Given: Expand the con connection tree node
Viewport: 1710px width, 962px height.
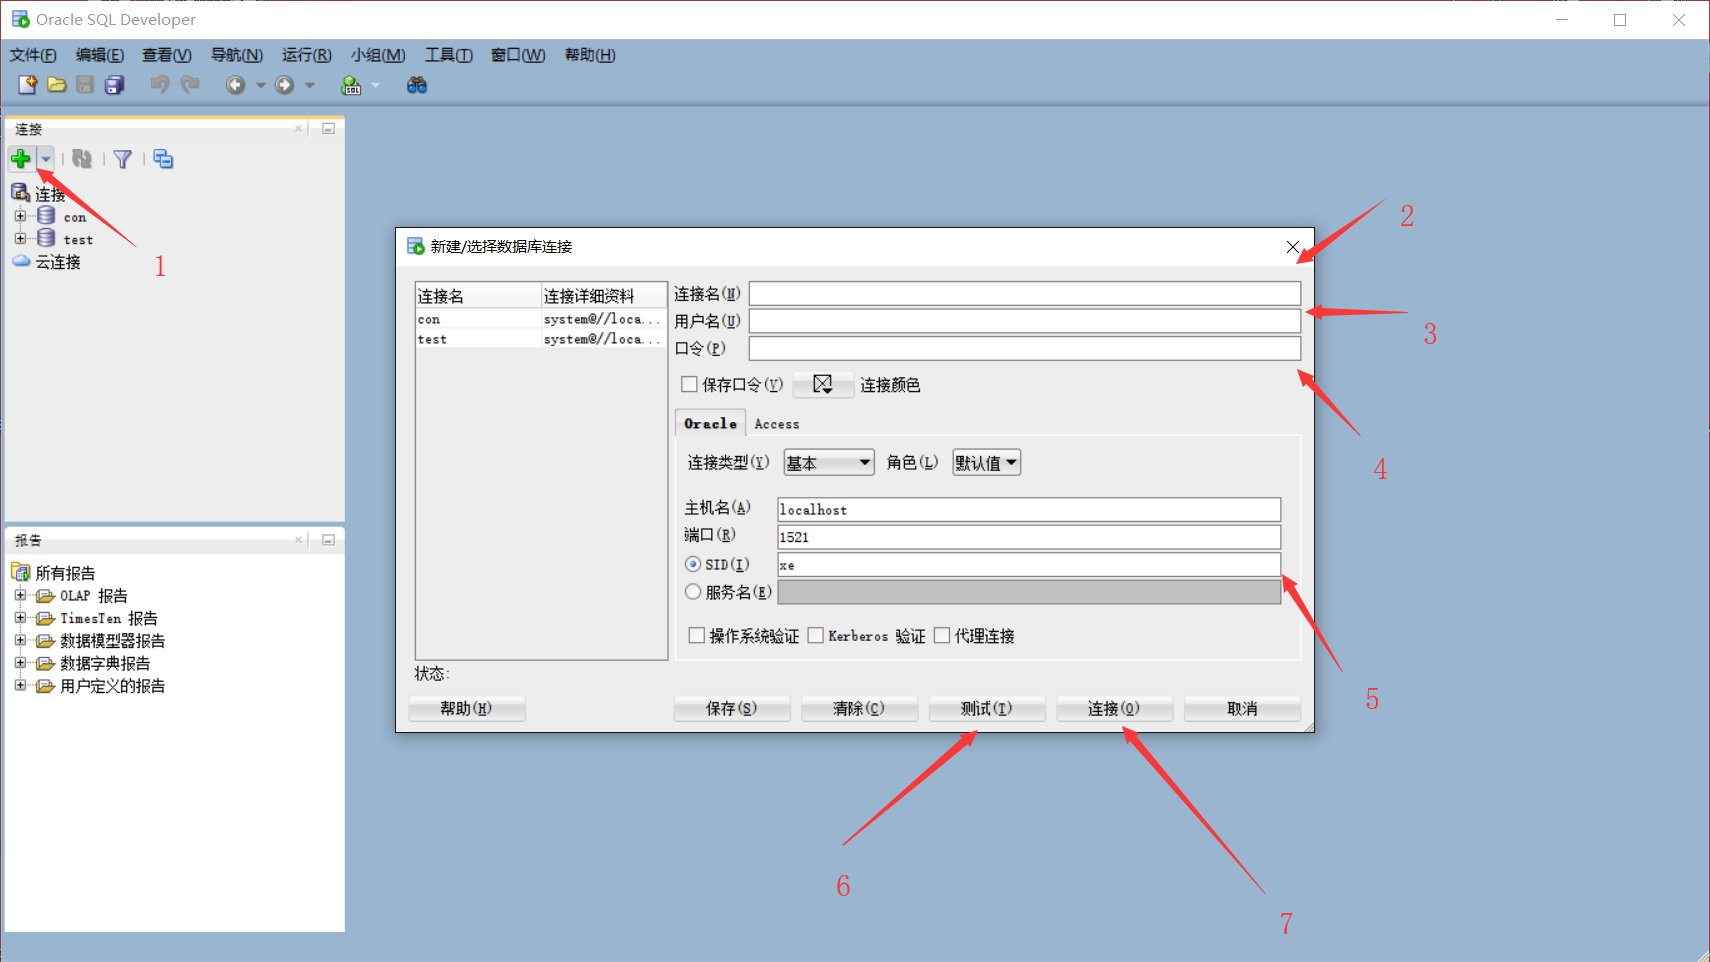Looking at the screenshot, I should [x=20, y=216].
